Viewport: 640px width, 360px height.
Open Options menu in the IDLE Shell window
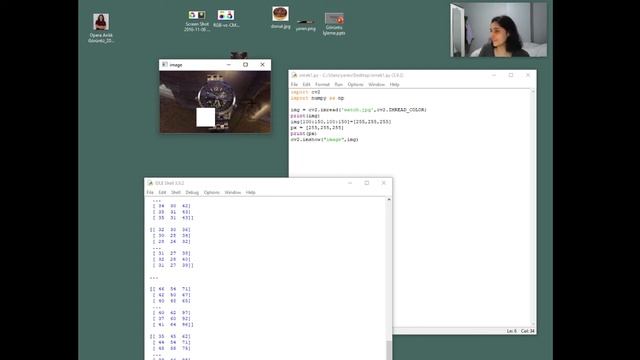(x=211, y=192)
